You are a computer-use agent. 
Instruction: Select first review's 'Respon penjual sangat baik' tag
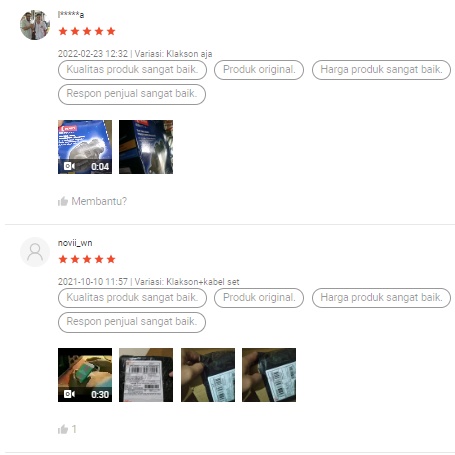(132, 94)
